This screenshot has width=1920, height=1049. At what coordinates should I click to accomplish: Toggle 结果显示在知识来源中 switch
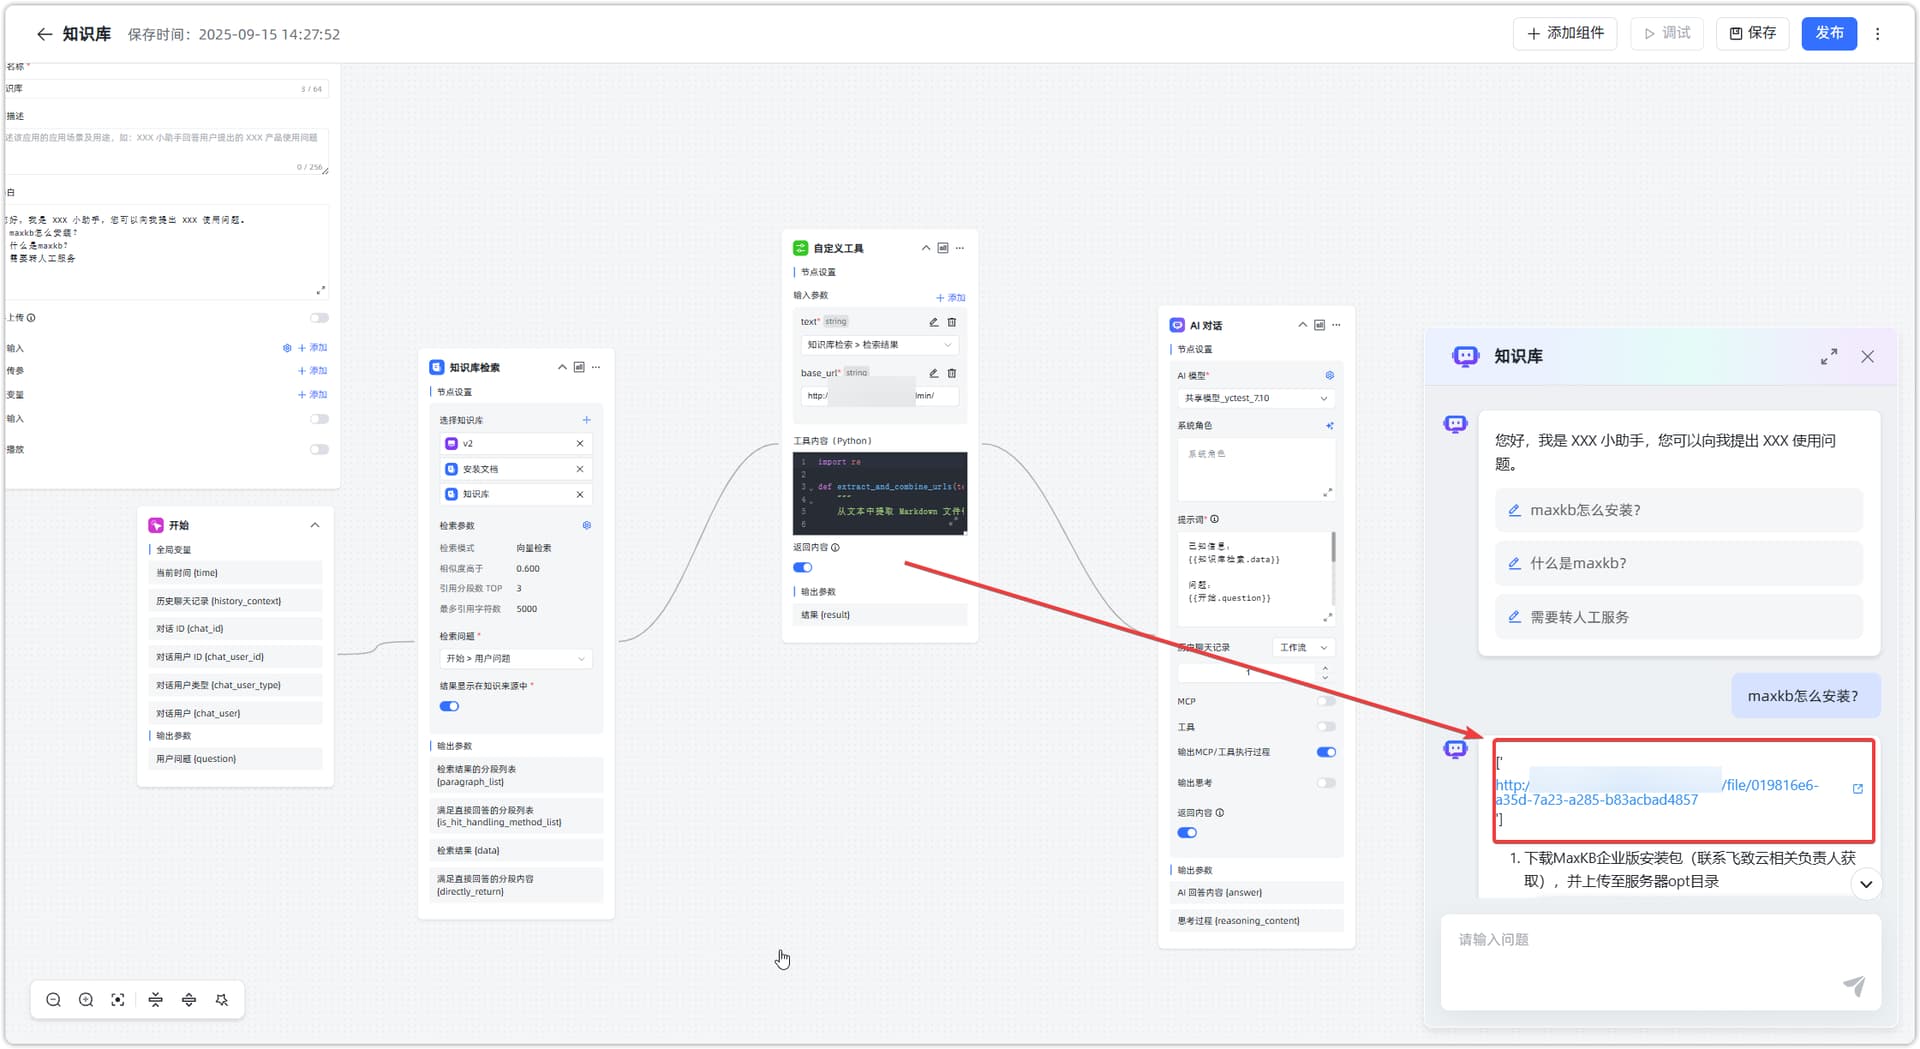(x=449, y=706)
